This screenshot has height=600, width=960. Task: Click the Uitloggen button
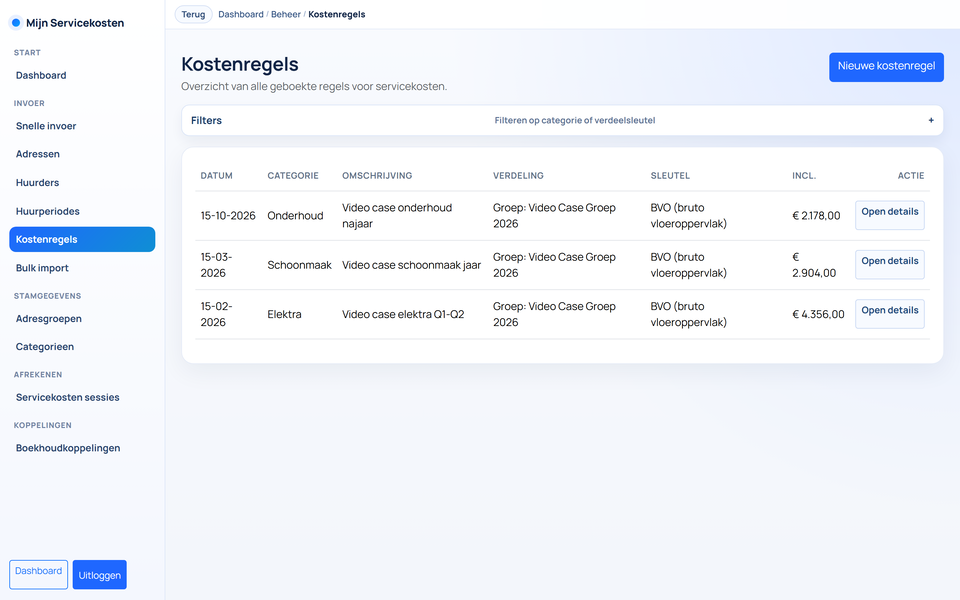click(99, 574)
